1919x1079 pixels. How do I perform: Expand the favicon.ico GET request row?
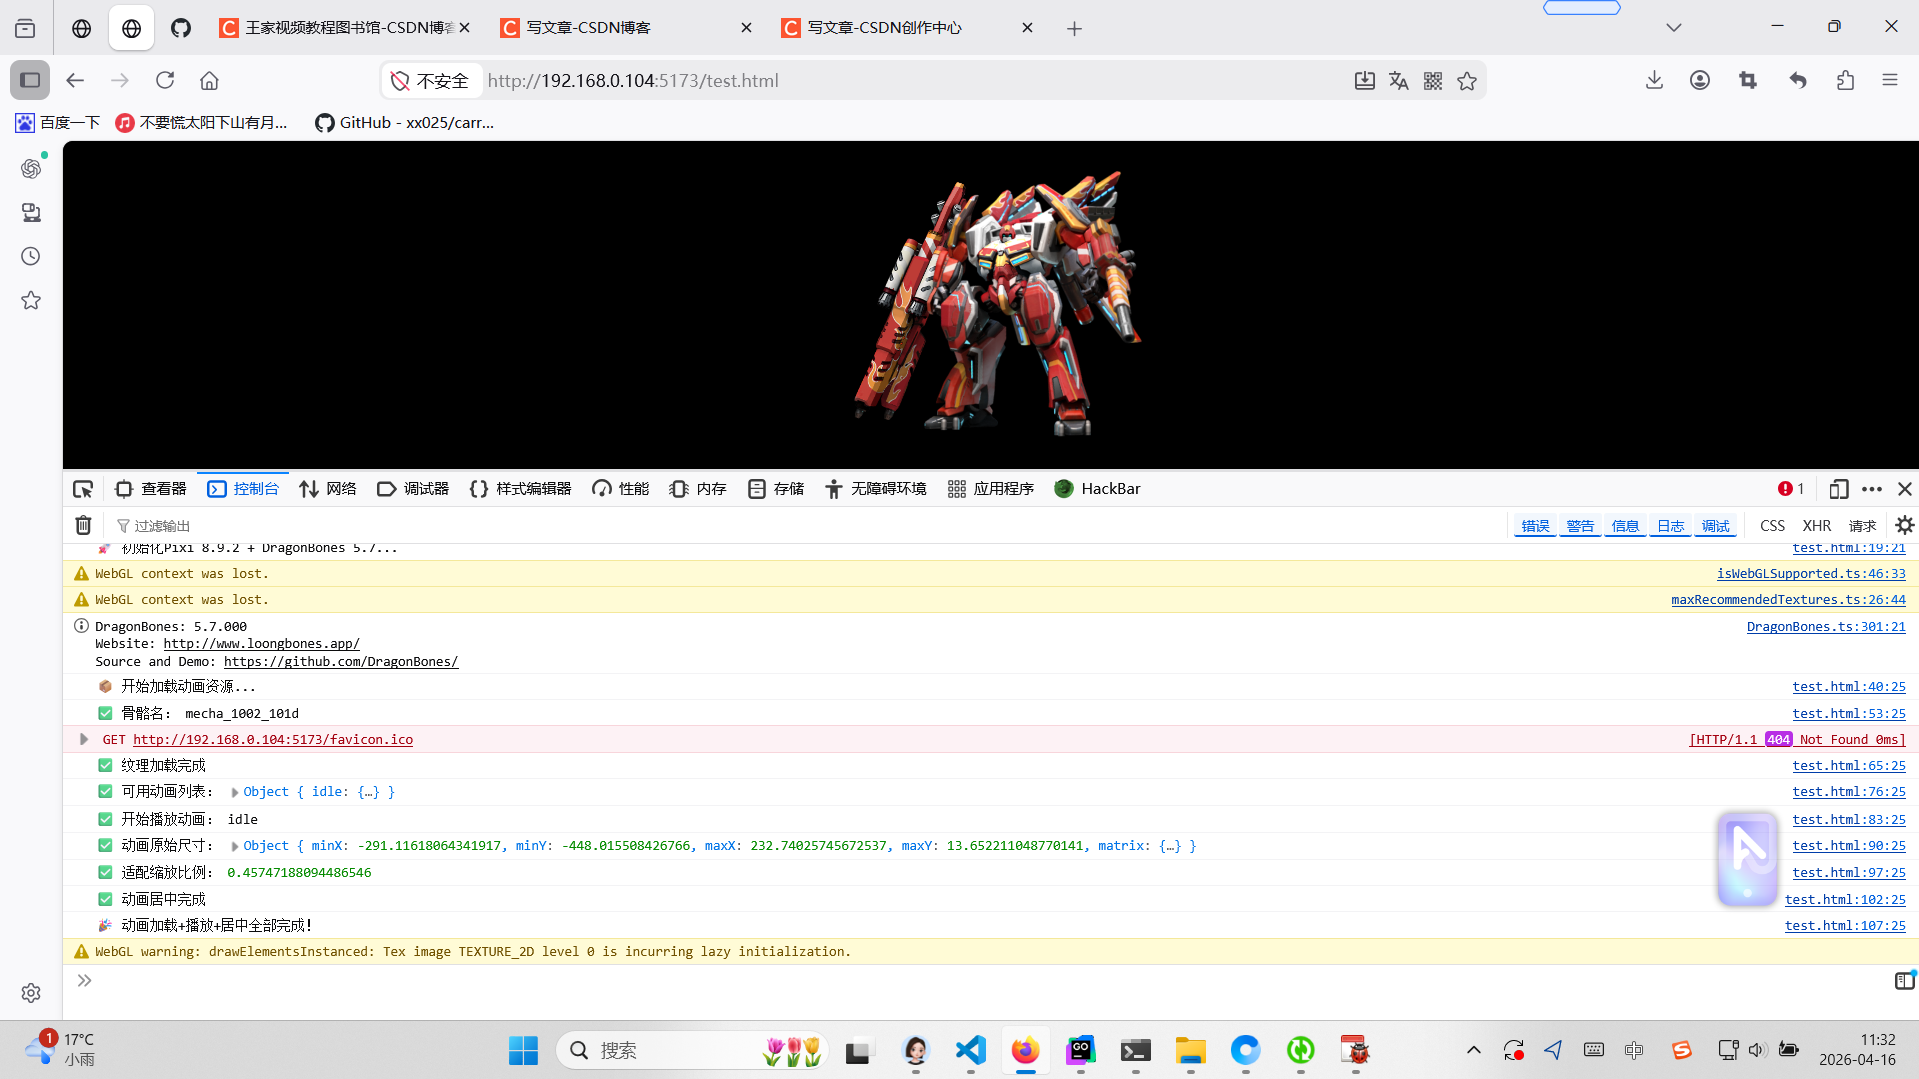coord(84,740)
